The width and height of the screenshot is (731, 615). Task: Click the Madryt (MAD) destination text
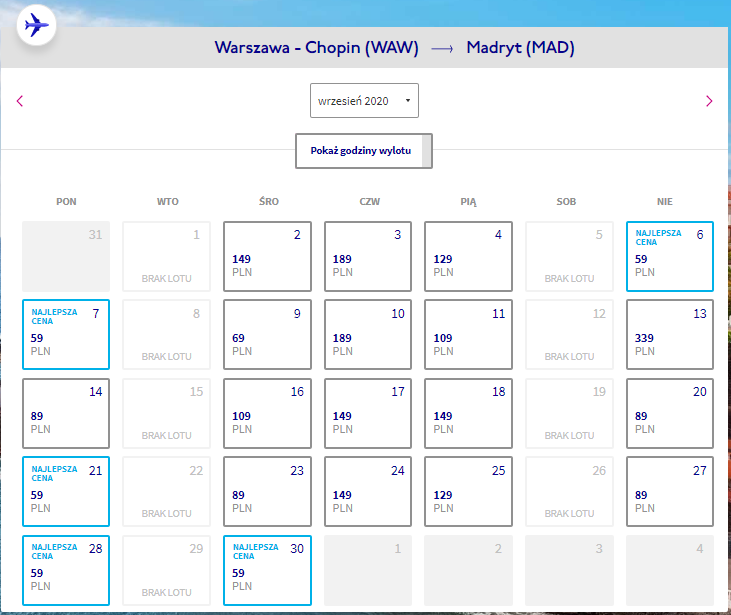(x=520, y=48)
